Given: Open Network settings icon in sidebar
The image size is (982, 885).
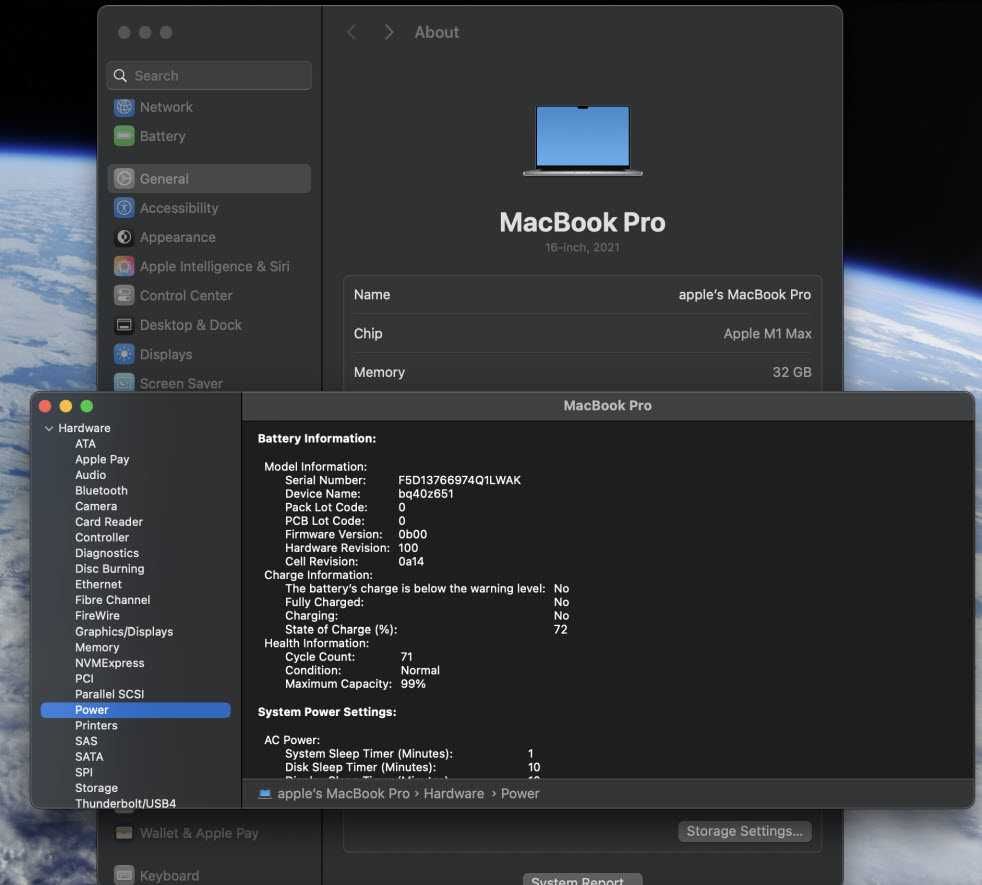Looking at the screenshot, I should point(124,107).
